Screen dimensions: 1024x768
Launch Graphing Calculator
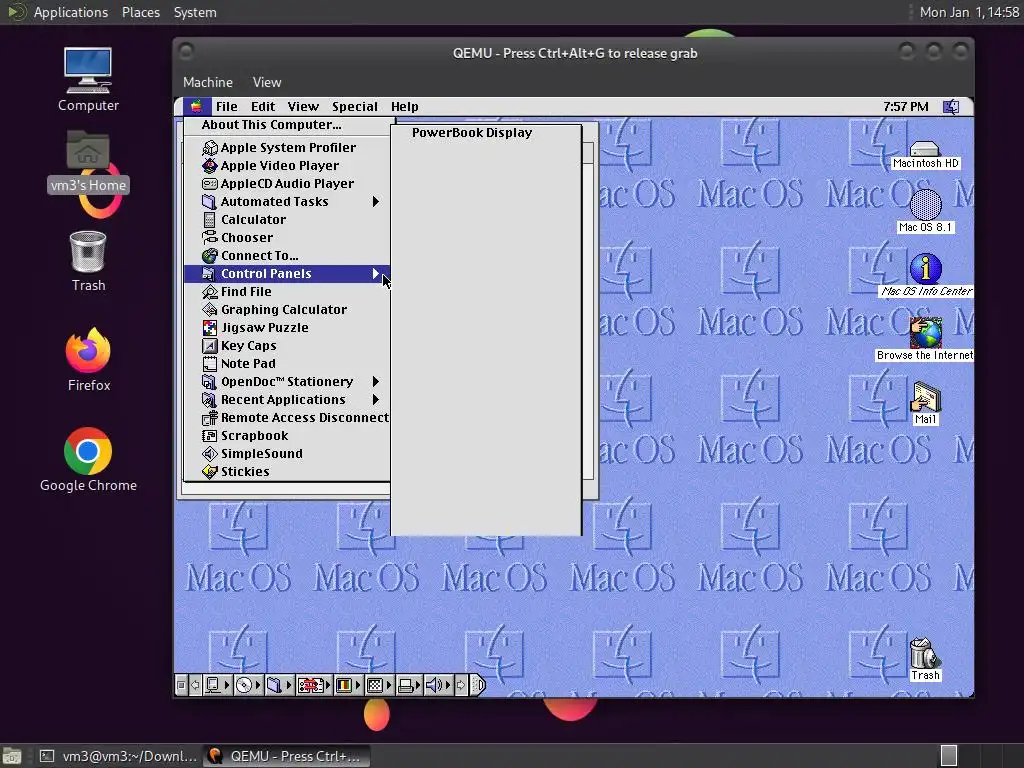[286, 310]
